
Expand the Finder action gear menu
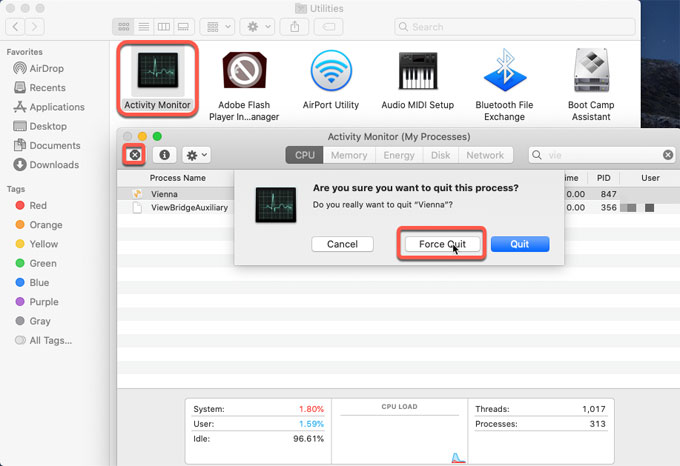[x=259, y=27]
